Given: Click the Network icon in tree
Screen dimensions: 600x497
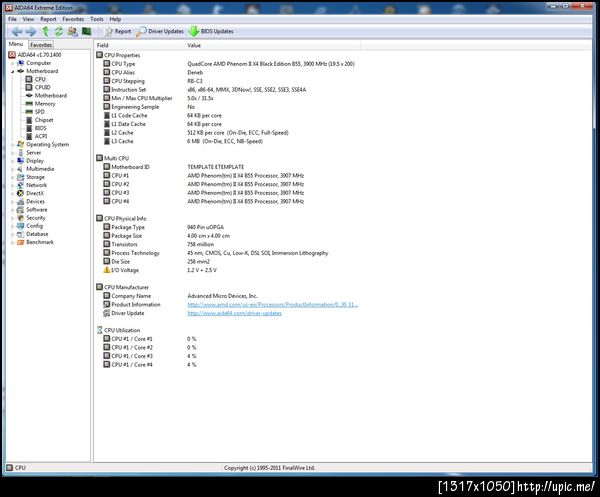Looking at the screenshot, I should click(x=21, y=185).
